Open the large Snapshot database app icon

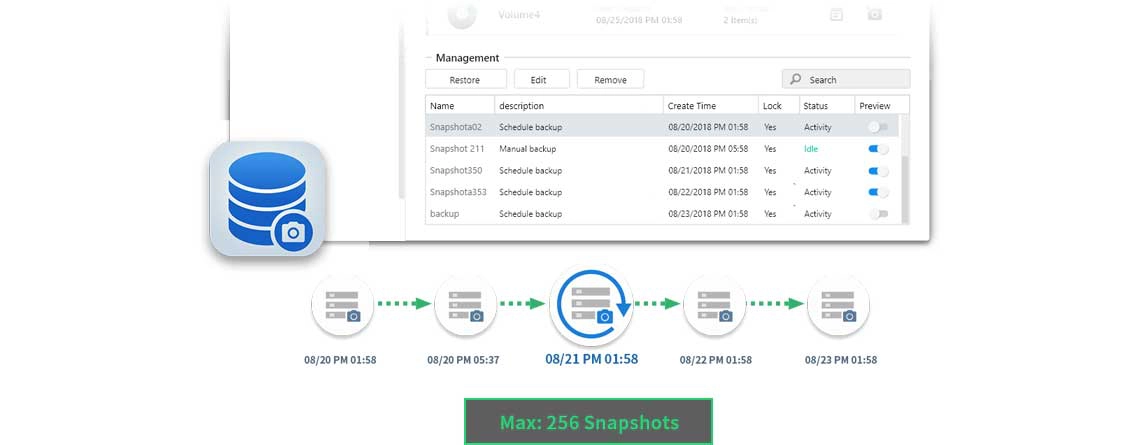[x=267, y=199]
